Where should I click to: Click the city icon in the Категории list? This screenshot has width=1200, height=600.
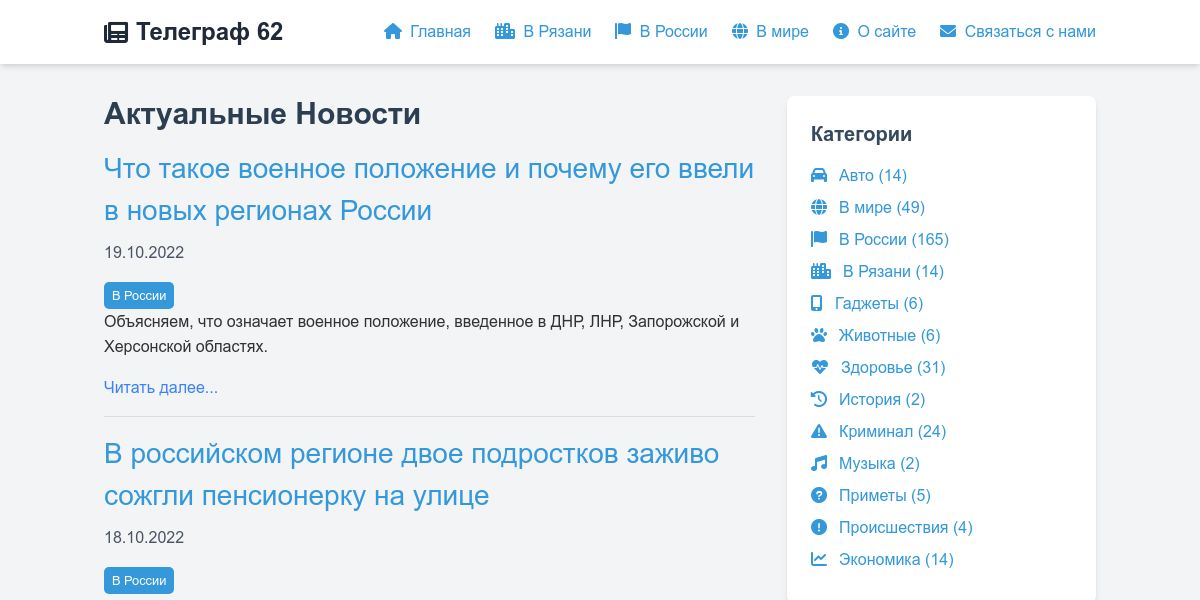[x=821, y=271]
